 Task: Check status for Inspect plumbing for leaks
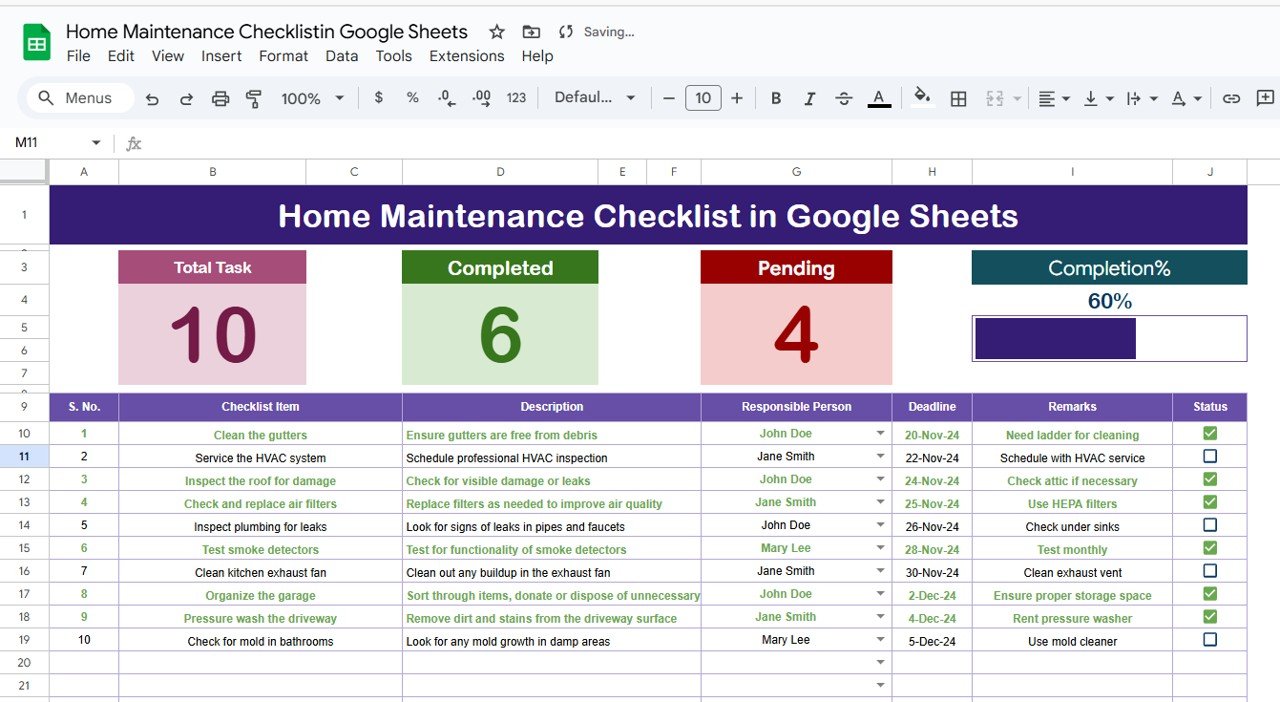[1210, 525]
